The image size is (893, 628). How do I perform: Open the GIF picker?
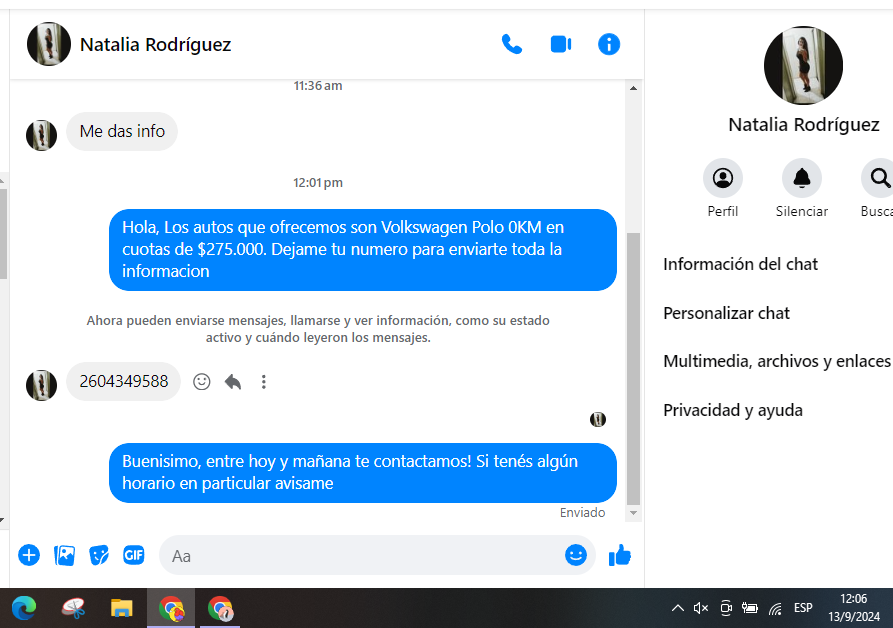134,555
